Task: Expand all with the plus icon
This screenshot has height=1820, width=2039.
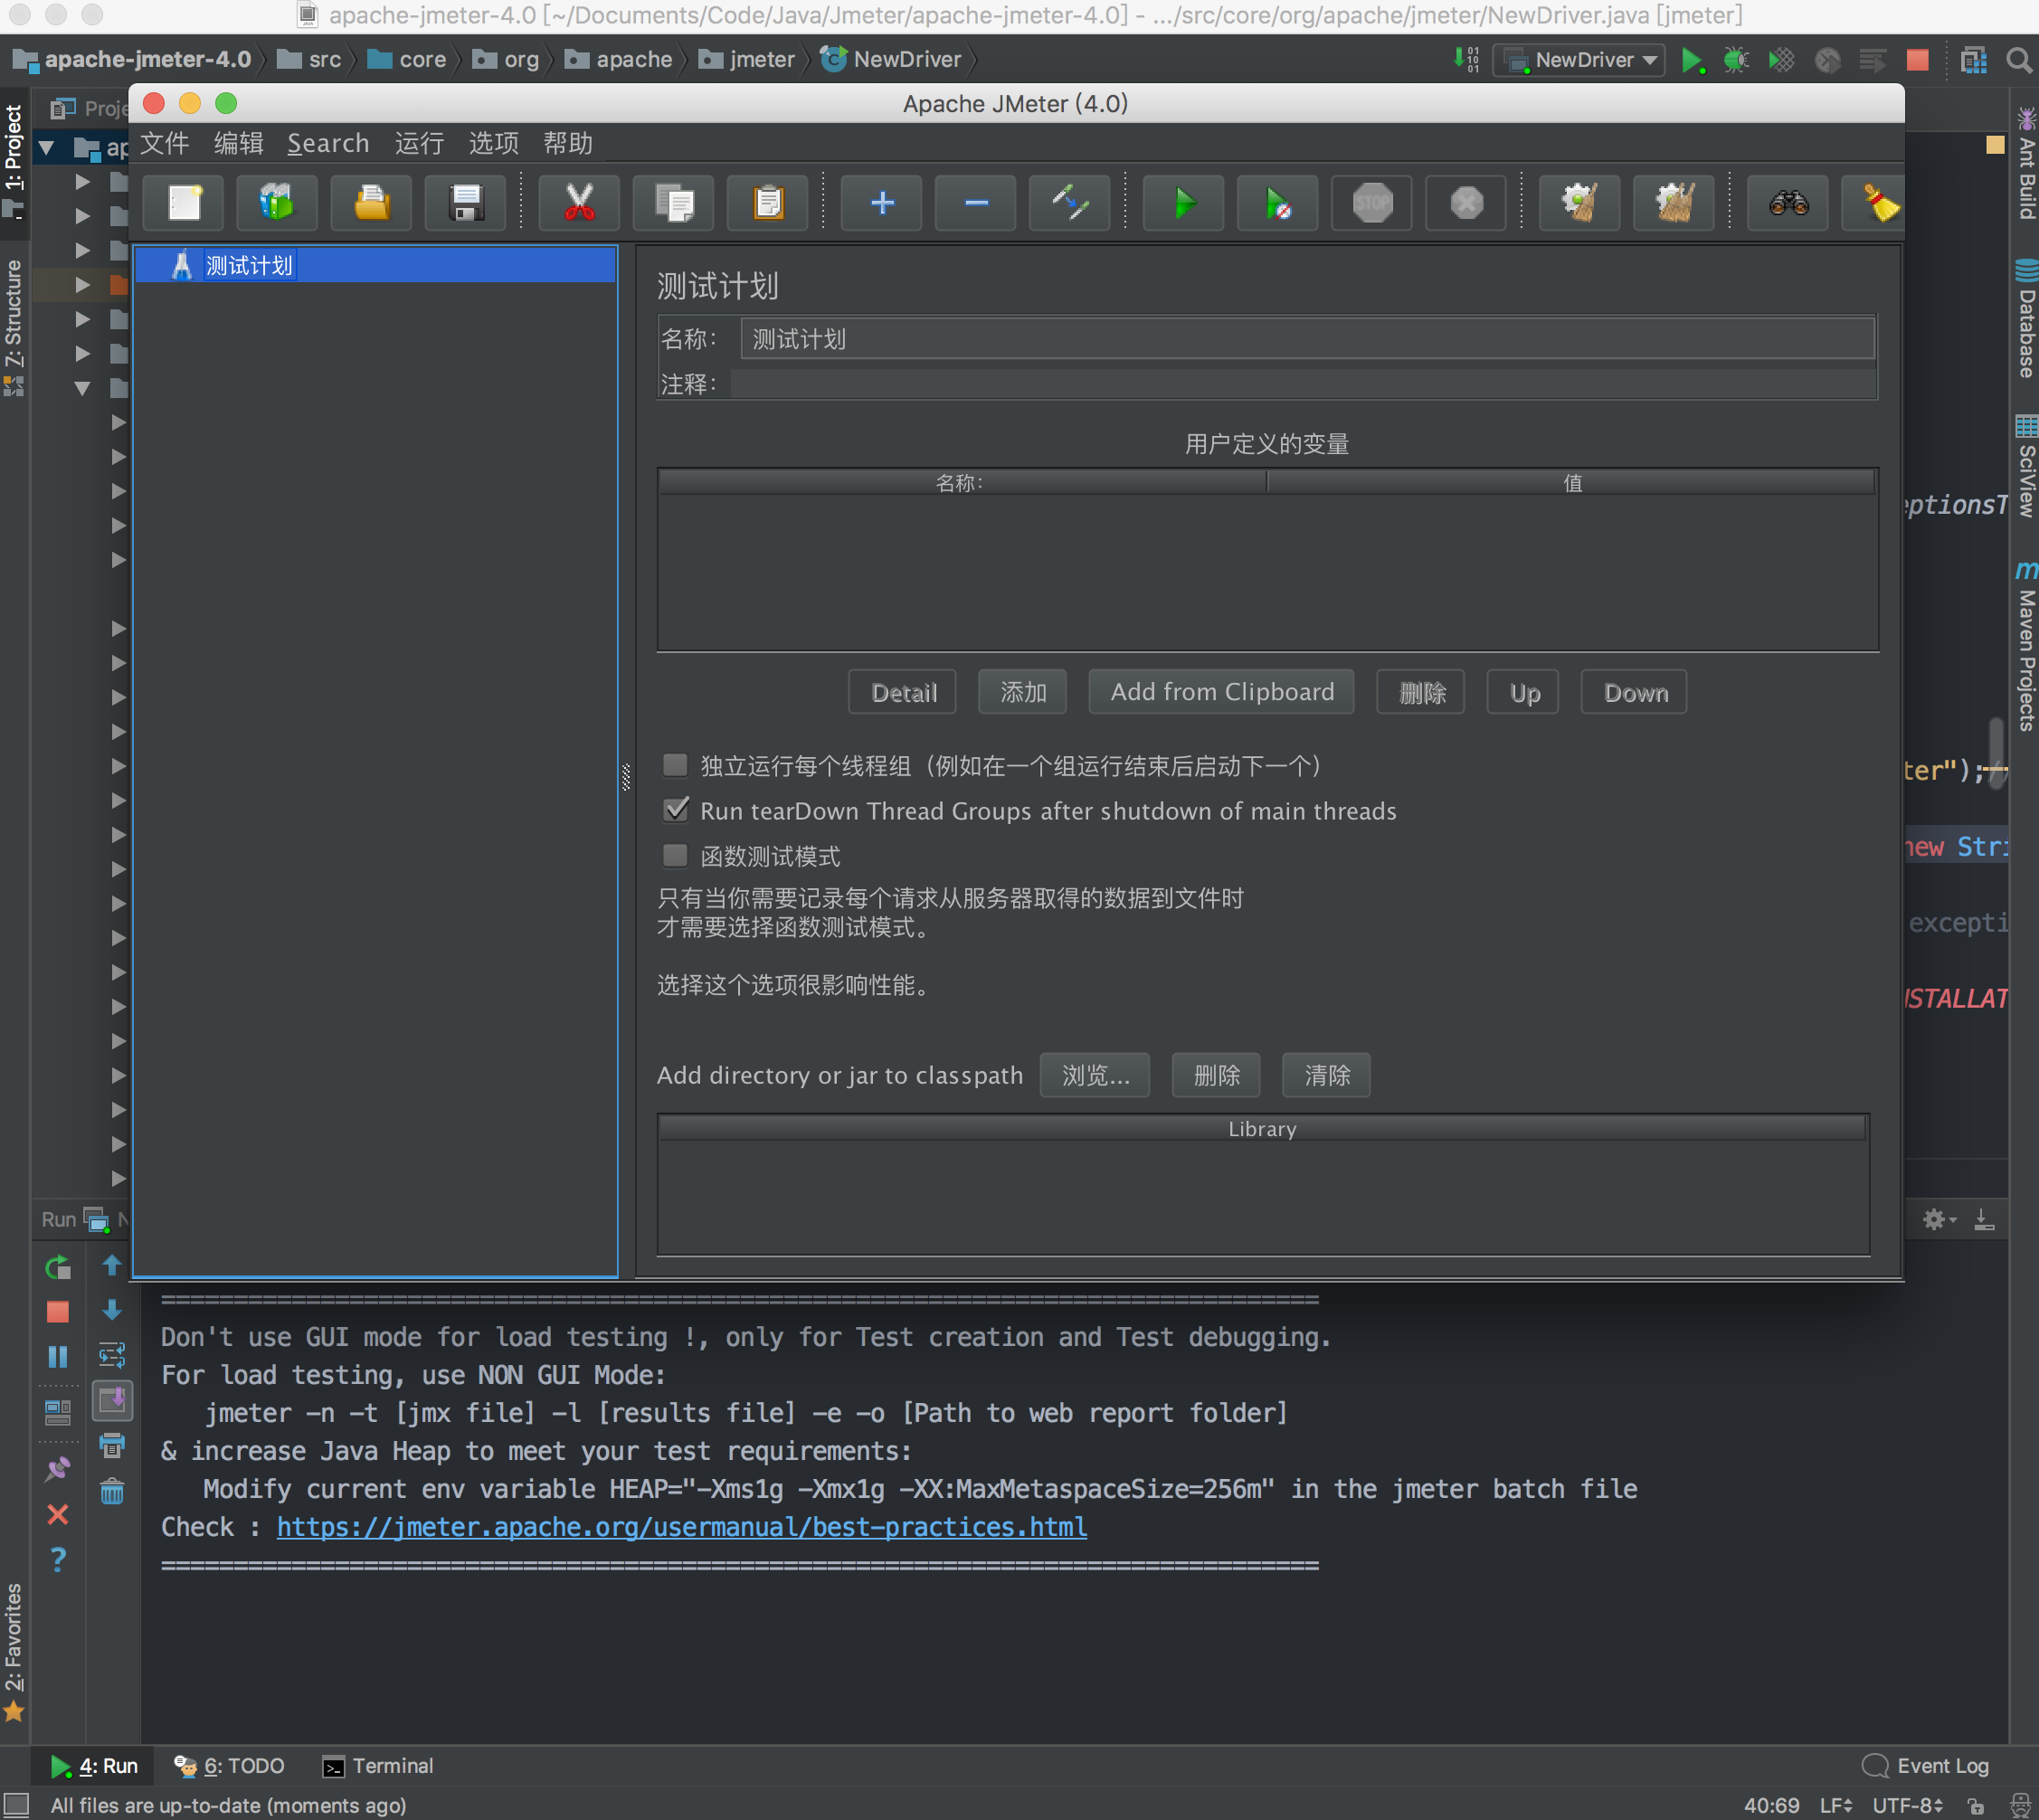Action: pos(882,203)
